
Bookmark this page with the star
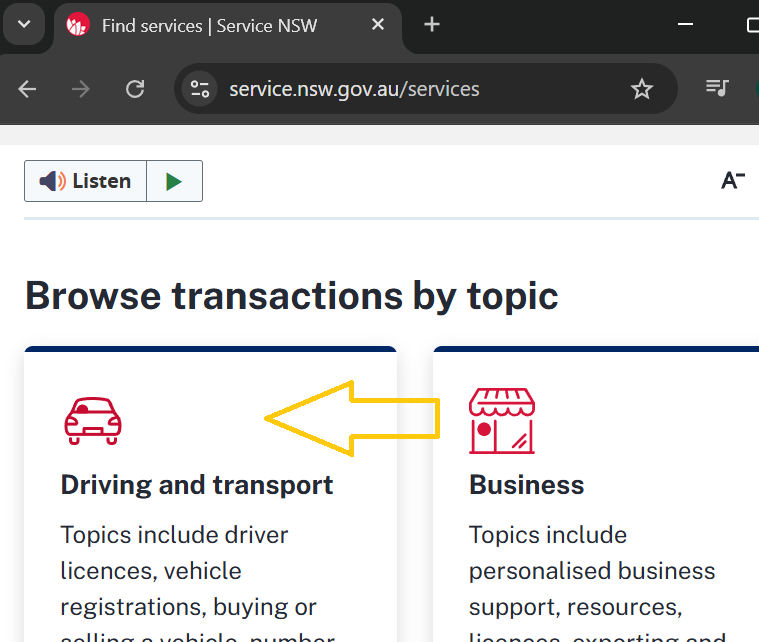[x=641, y=89]
